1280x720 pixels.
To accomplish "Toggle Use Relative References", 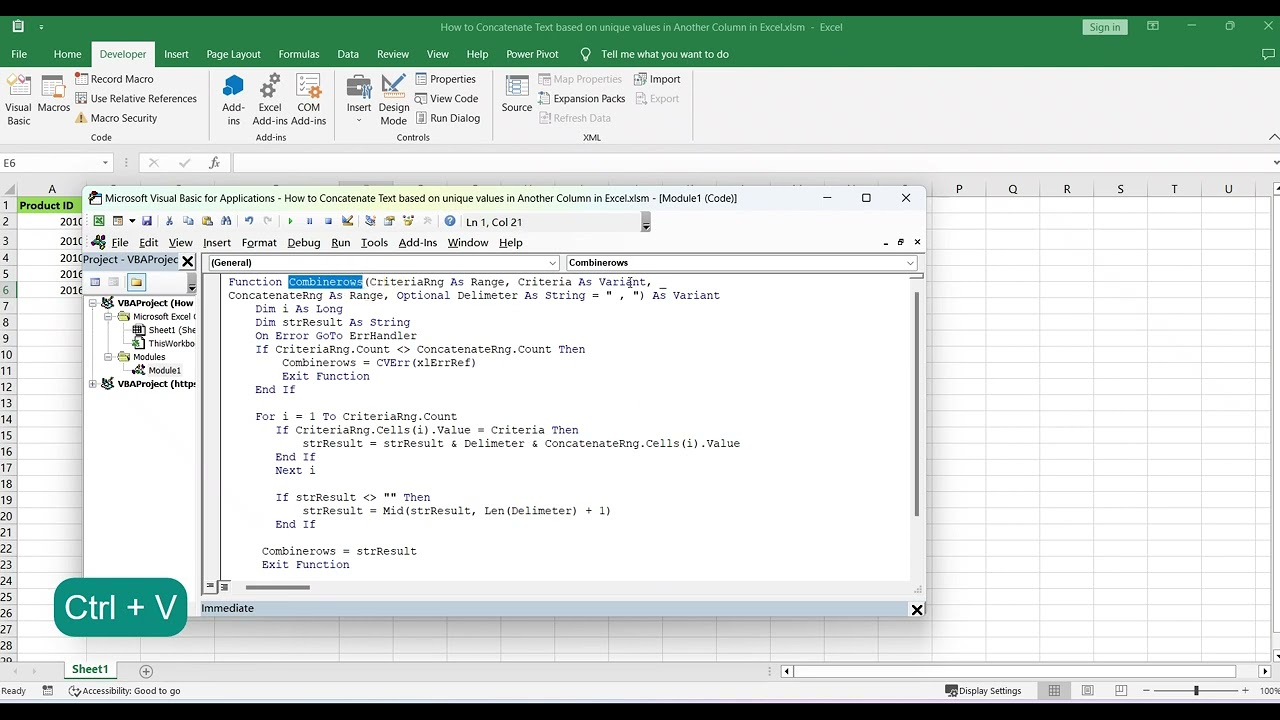I will 135,98.
